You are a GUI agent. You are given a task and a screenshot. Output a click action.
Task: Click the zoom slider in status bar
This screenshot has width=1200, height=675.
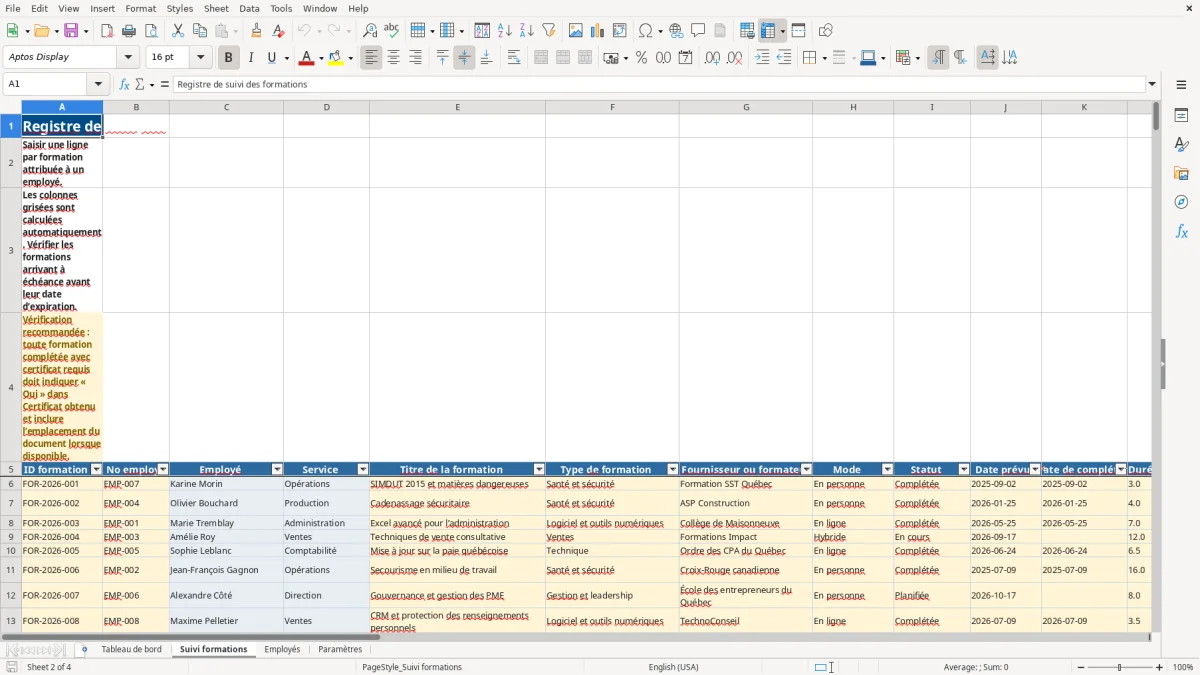[x=1119, y=667]
